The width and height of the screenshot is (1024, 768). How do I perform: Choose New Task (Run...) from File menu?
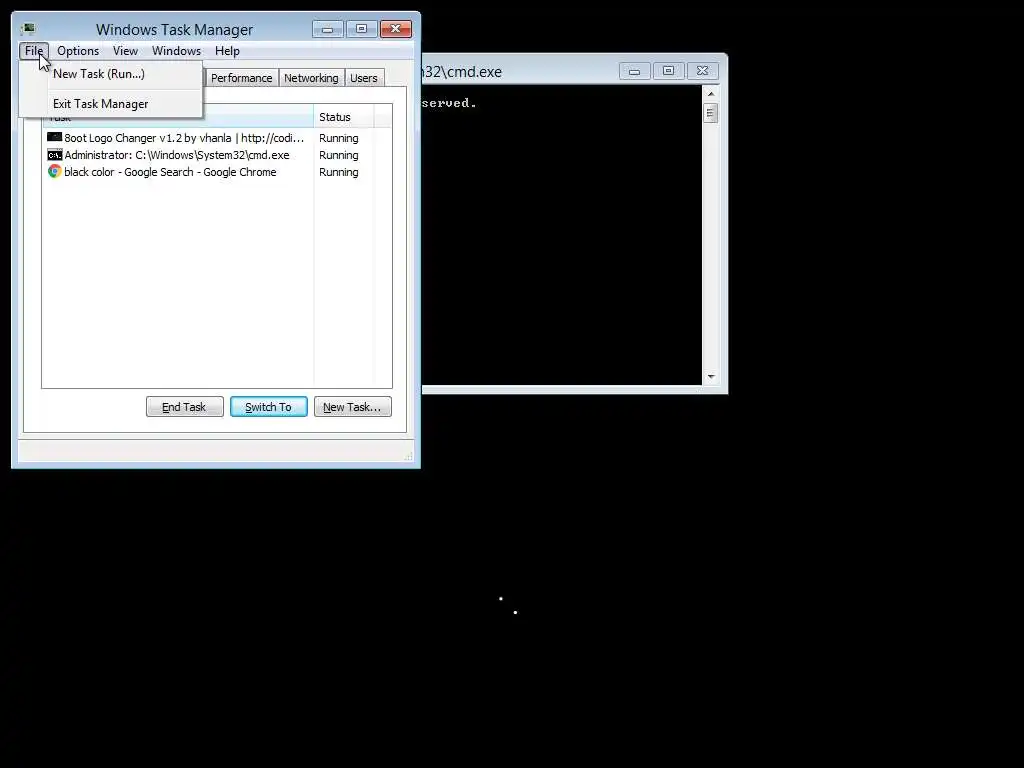[x=111, y=74]
